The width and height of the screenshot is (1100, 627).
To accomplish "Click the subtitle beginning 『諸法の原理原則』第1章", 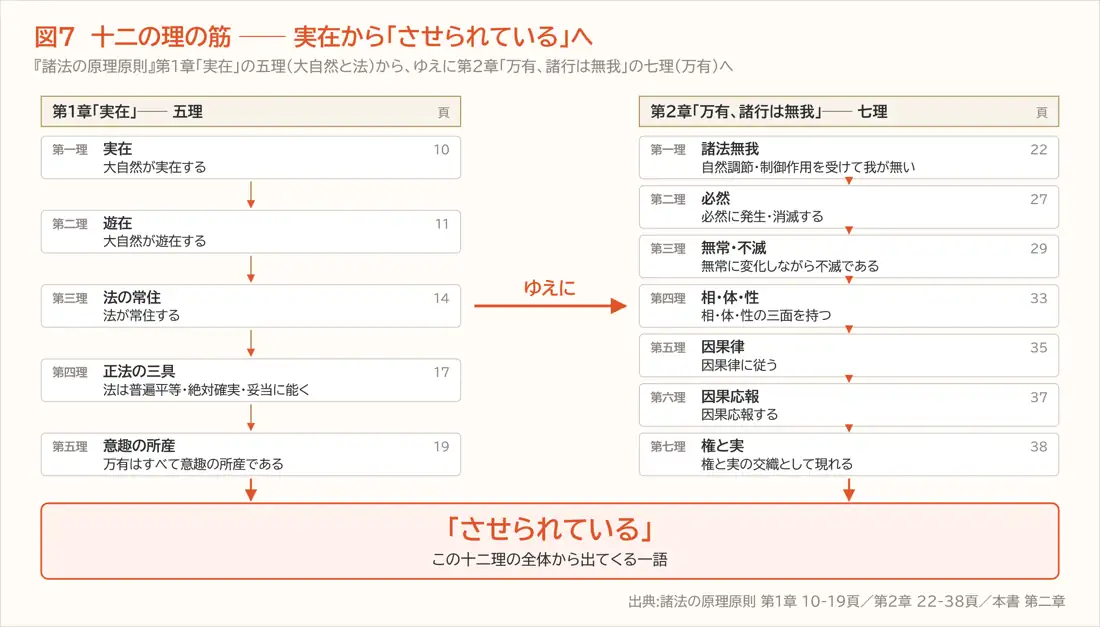I will pos(382,67).
